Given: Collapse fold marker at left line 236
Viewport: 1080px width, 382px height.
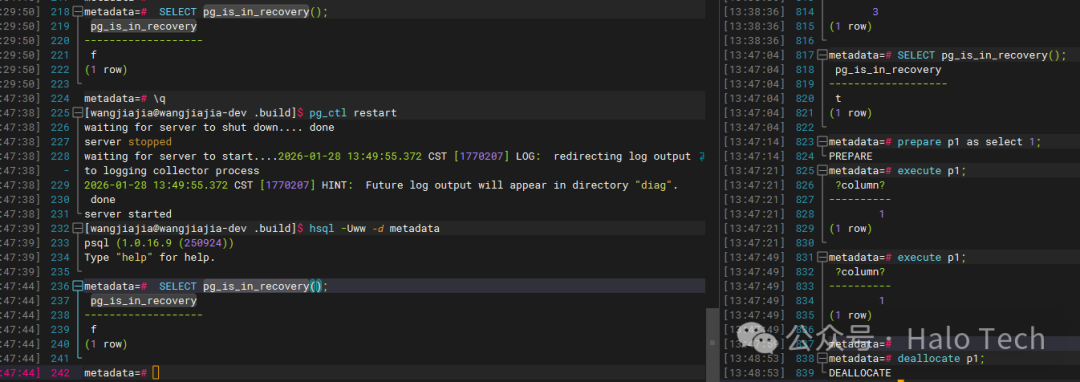Looking at the screenshot, I should tap(79, 286).
